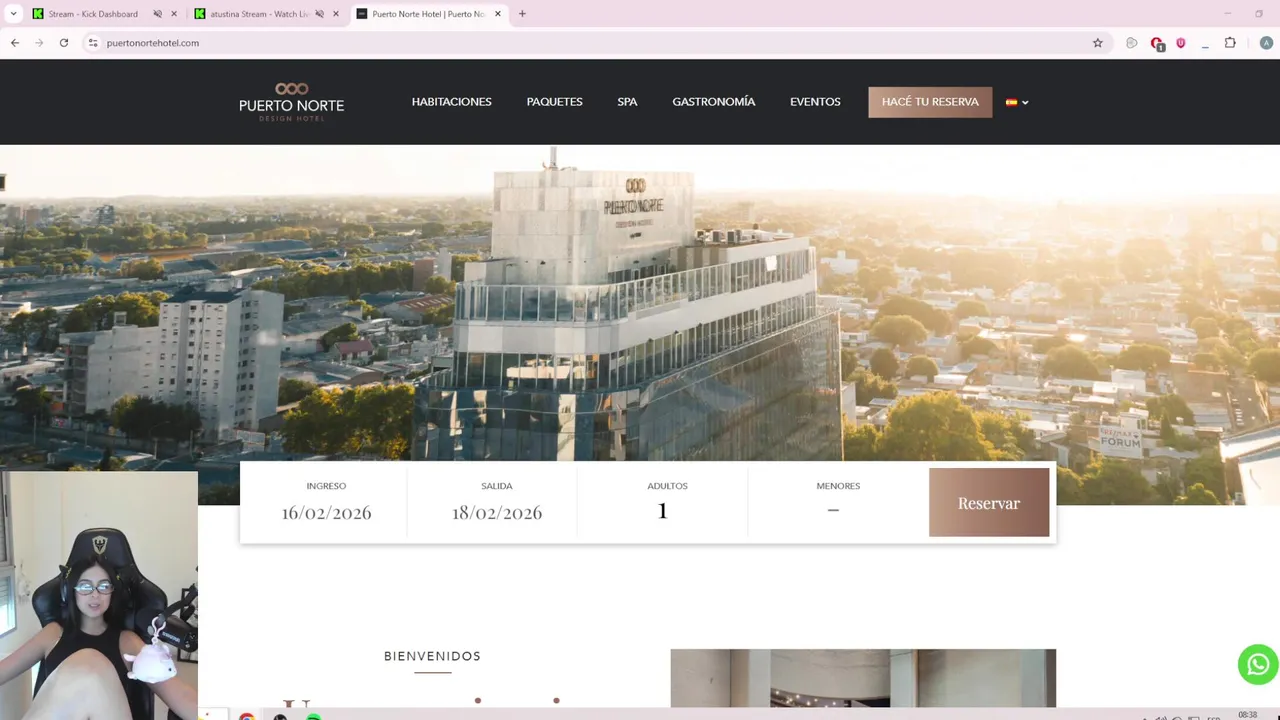Viewport: 1280px width, 720px height.
Task: Click the BIENVENIDOS heading
Action: coord(432,656)
